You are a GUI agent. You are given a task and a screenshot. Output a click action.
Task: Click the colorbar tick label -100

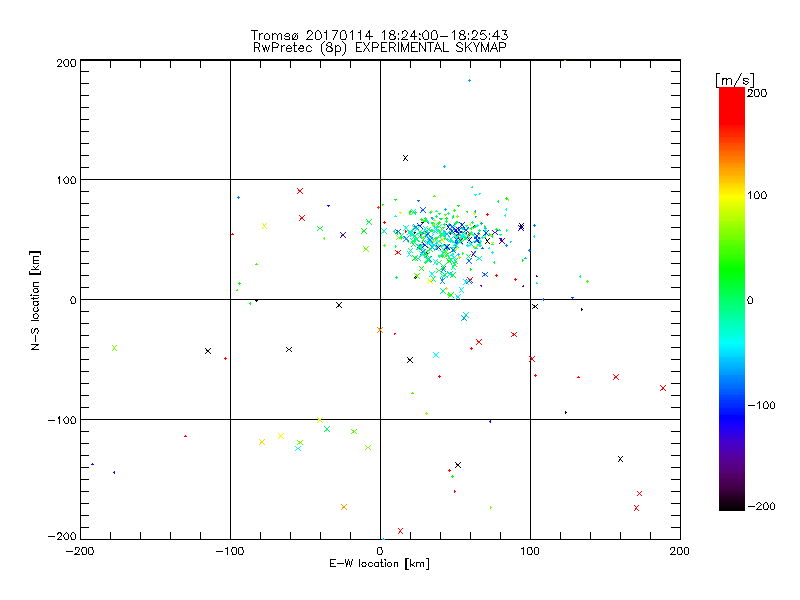pos(761,406)
